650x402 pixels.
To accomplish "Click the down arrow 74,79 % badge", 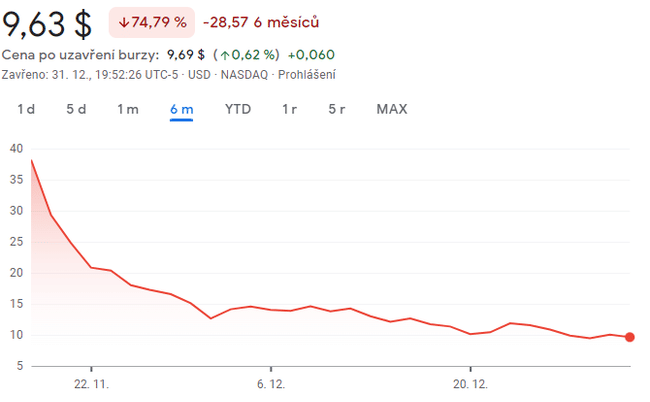I will click(x=152, y=22).
